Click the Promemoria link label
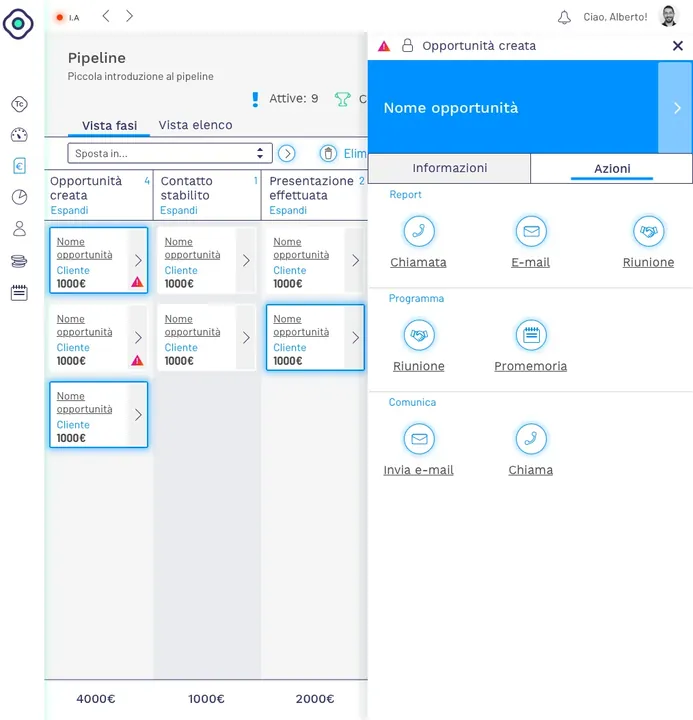 530,366
